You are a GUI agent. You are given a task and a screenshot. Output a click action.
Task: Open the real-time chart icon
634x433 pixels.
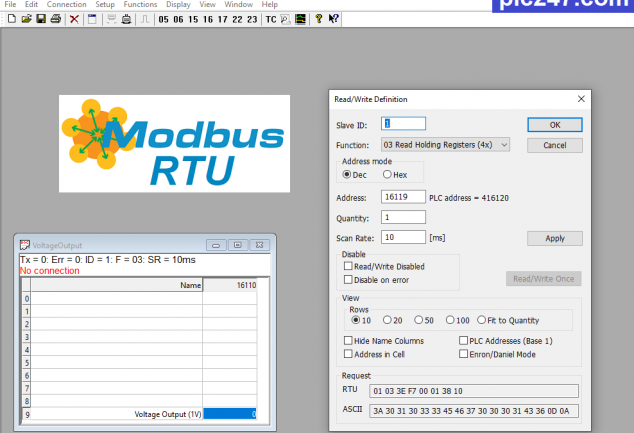pyautogui.click(x=300, y=19)
